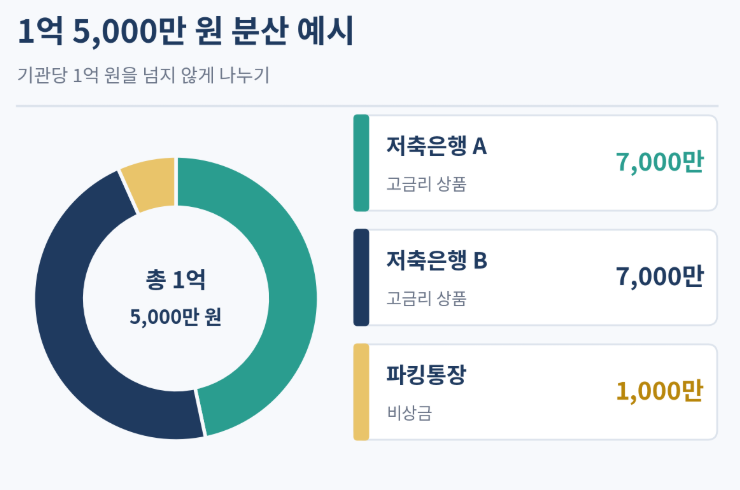Click the 1,000만 amount in gold

(659, 391)
